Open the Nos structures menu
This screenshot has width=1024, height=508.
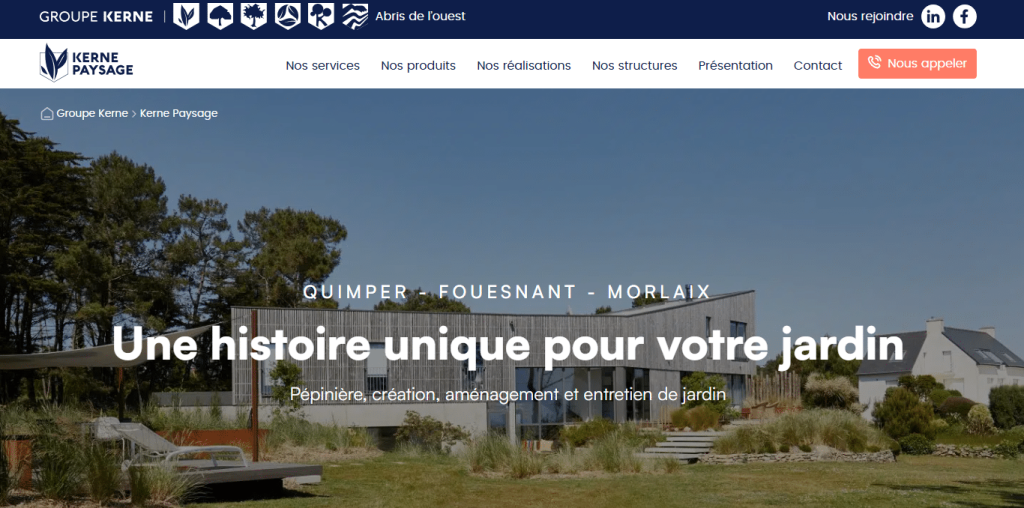point(634,66)
